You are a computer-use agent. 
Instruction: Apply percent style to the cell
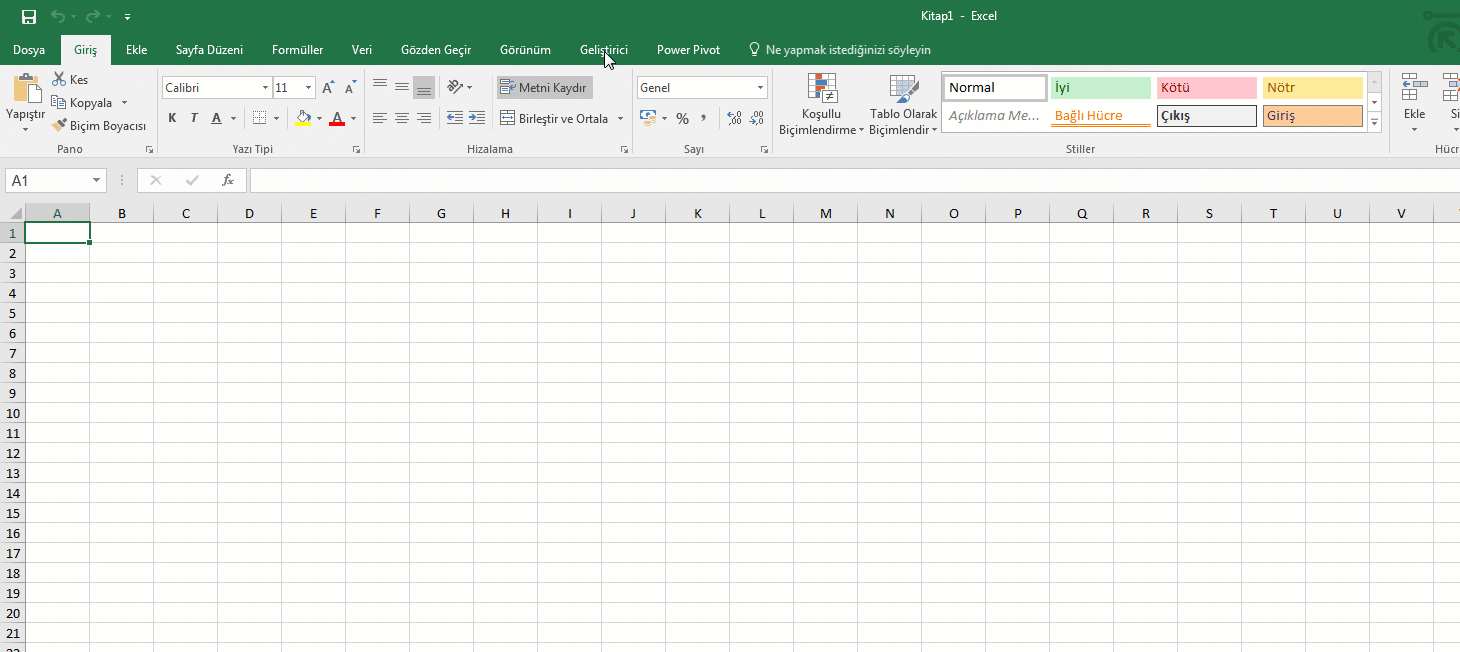tap(682, 118)
